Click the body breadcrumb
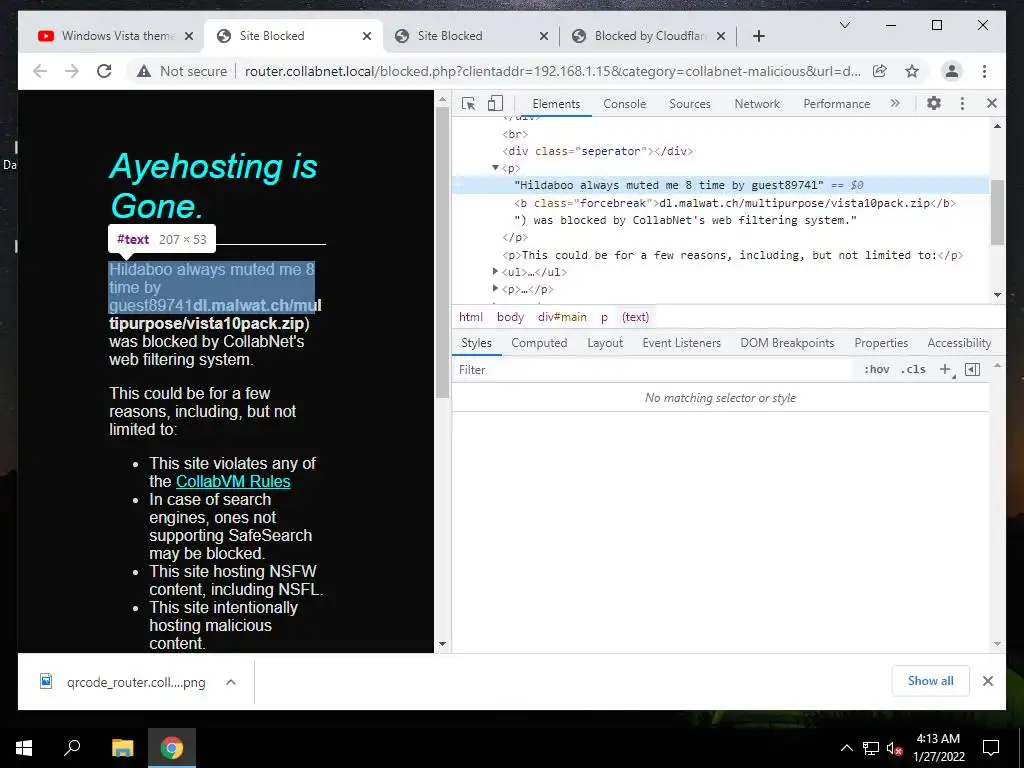The height and width of the screenshot is (768, 1024). click(x=510, y=317)
